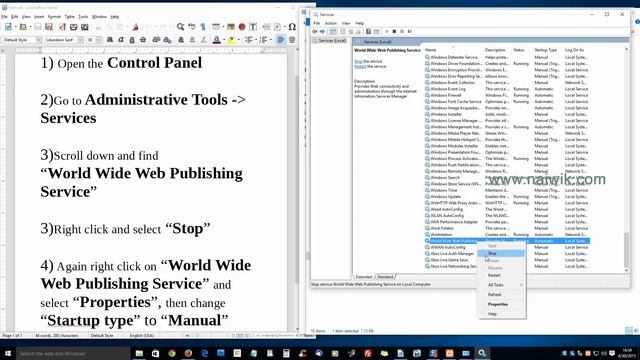
Task: Click Find & Replace magnifier in Writer
Action: pyautogui.click(x=180, y=27)
